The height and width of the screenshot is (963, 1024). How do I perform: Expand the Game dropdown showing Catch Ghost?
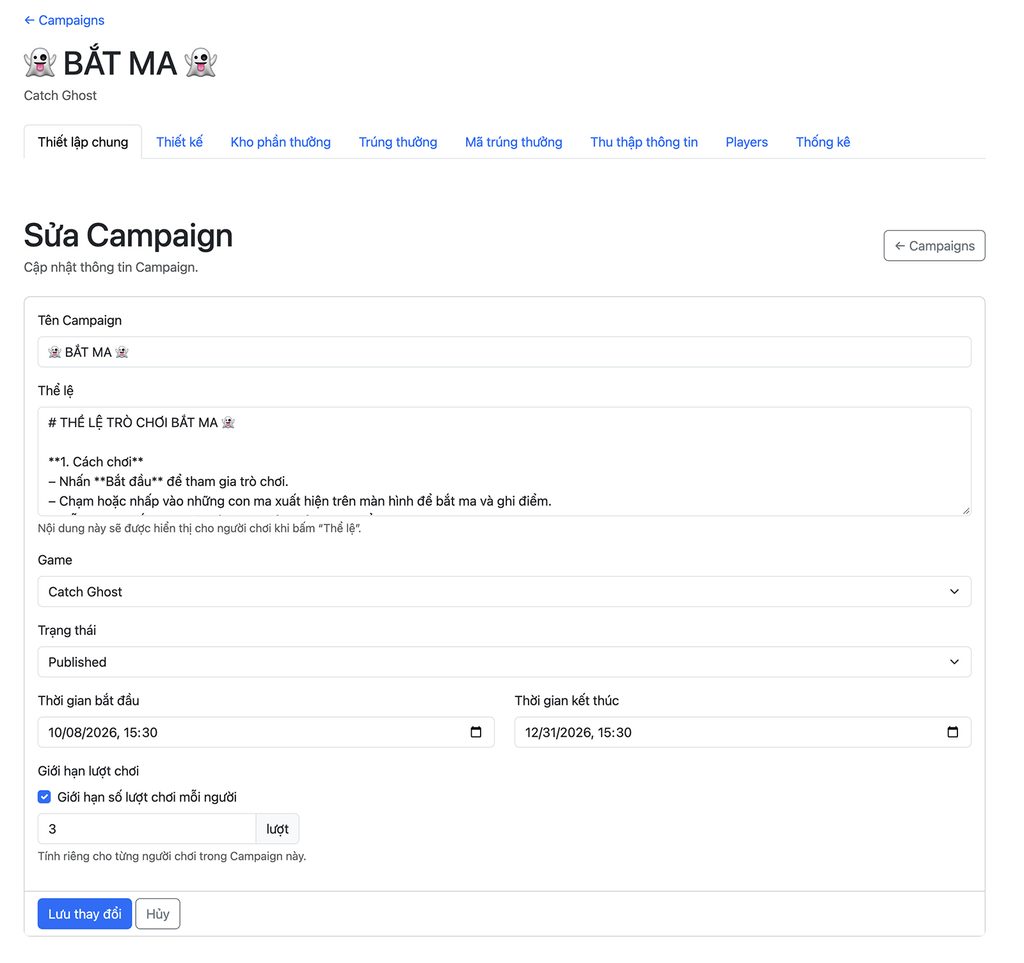[504, 592]
